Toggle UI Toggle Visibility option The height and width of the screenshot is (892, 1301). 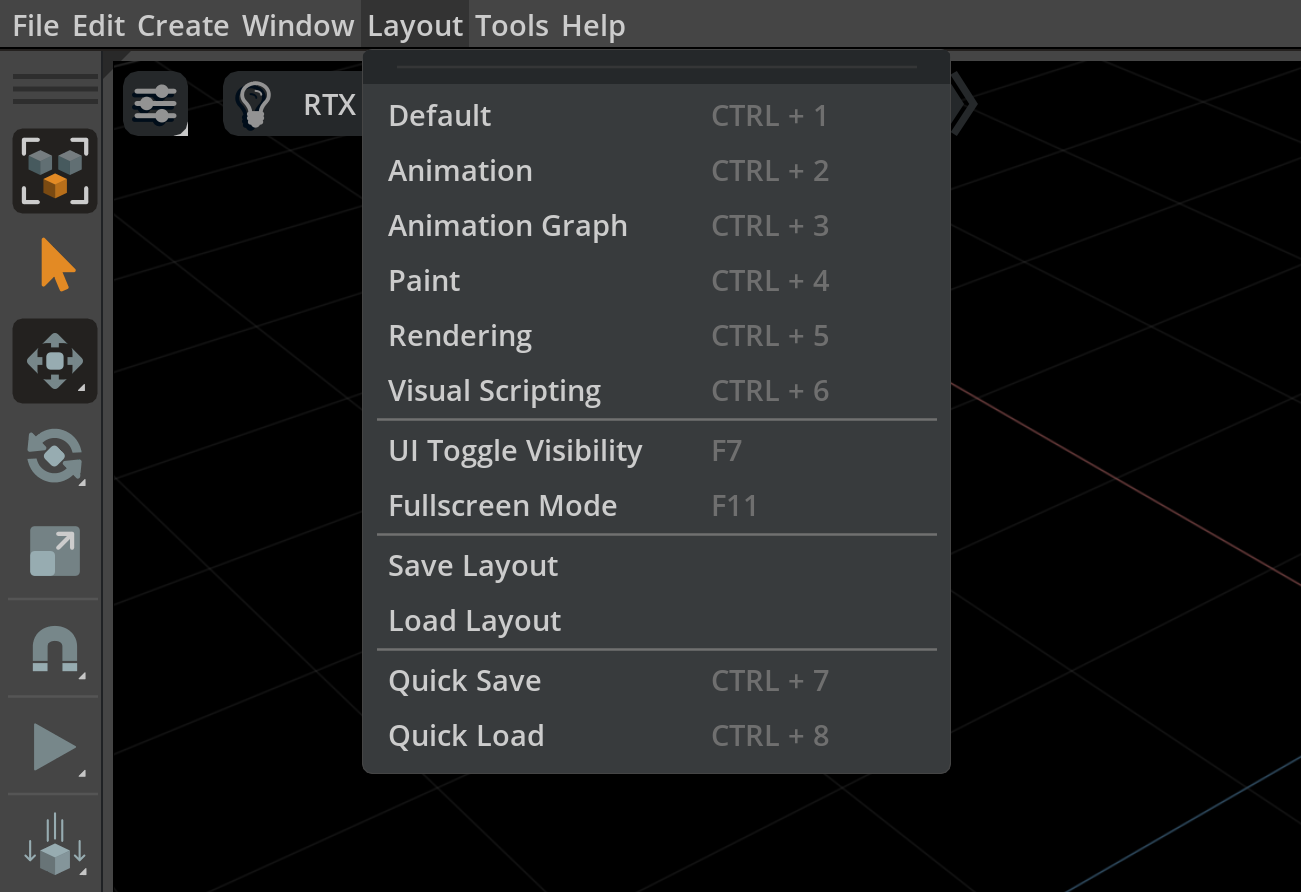656,451
